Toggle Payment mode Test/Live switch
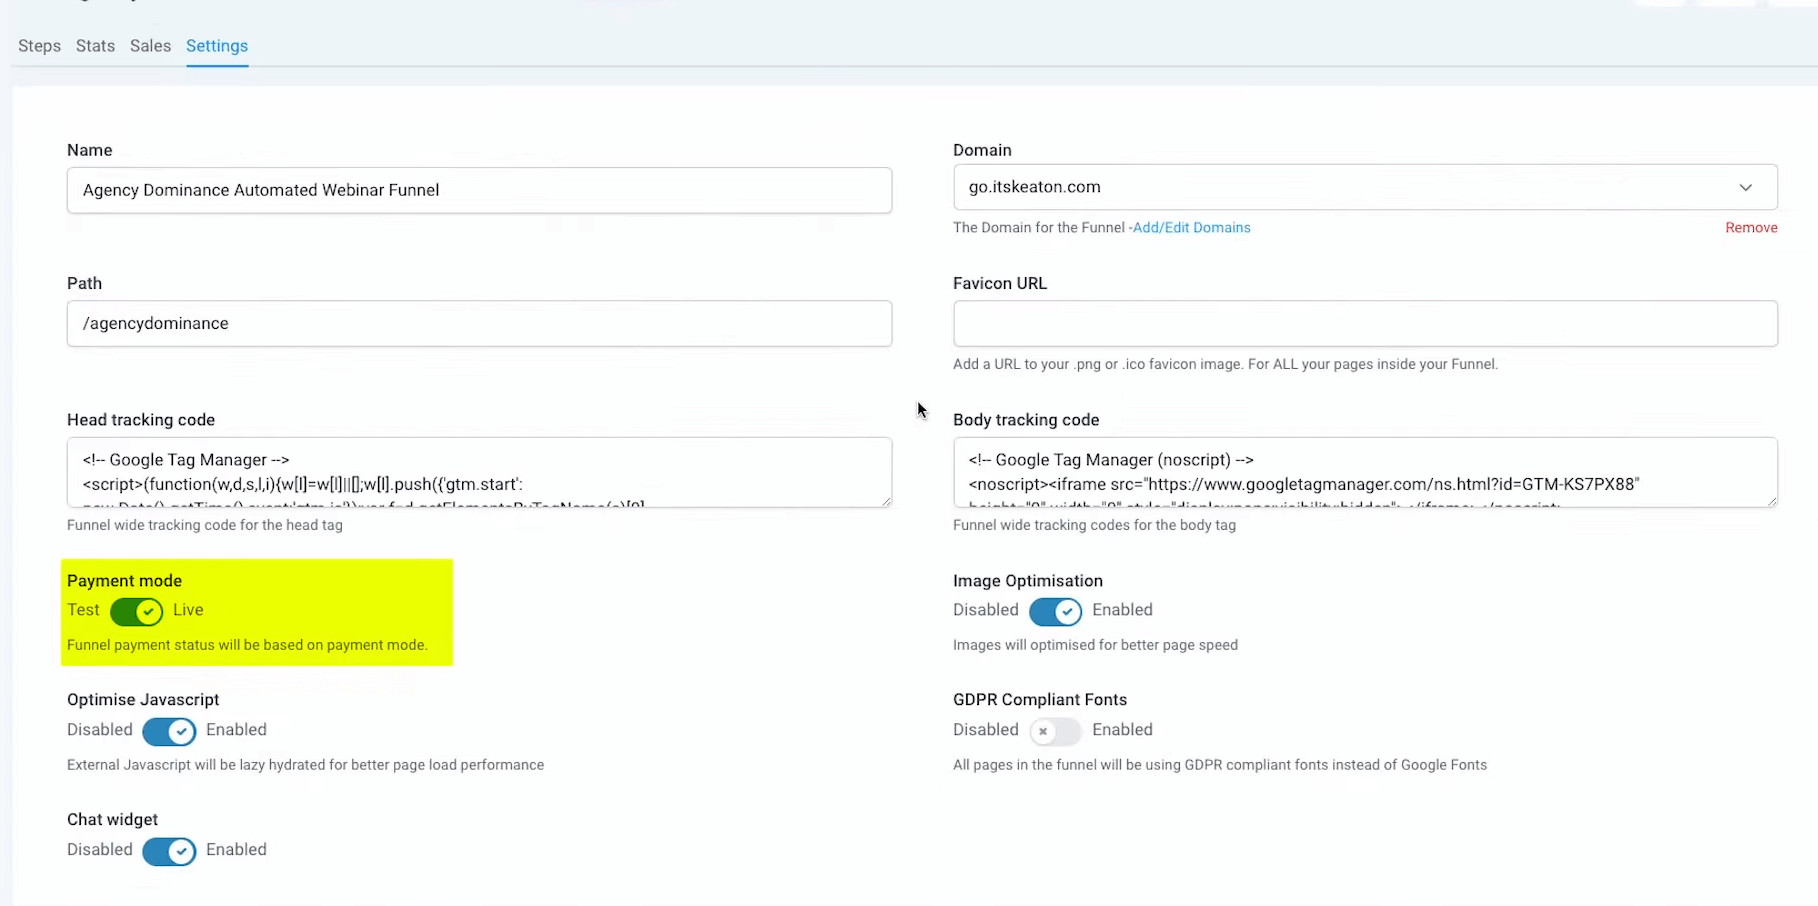 click(x=136, y=611)
